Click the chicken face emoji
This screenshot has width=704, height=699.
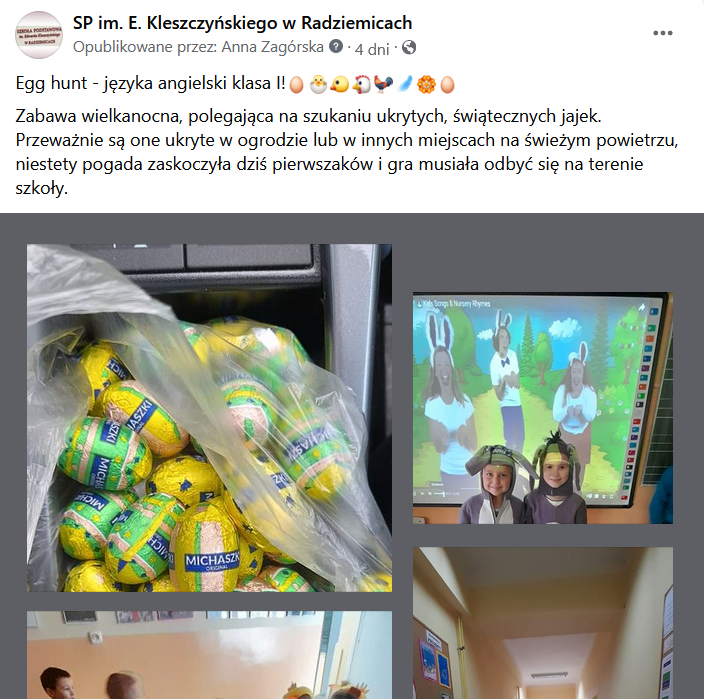pos(362,84)
